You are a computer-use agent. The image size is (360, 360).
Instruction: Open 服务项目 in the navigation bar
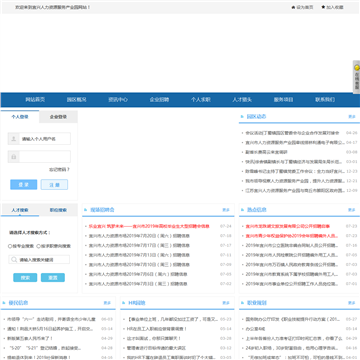click(283, 100)
